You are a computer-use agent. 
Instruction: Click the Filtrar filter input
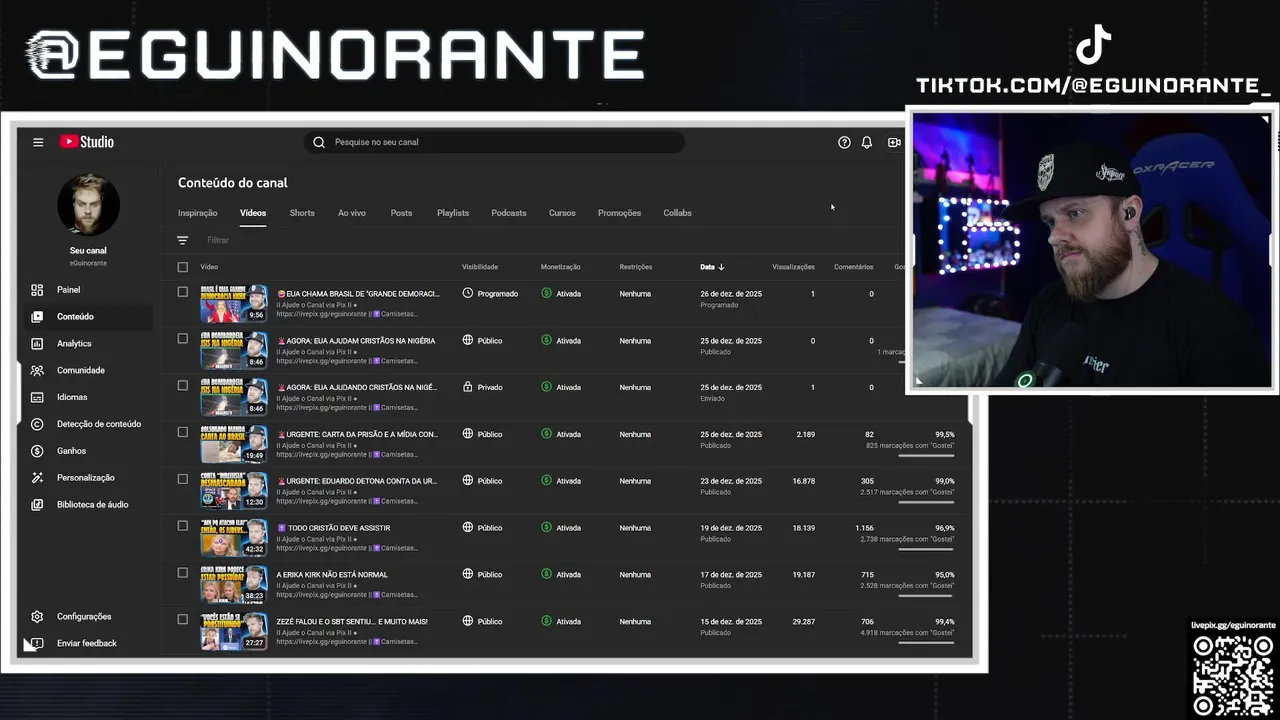[218, 240]
